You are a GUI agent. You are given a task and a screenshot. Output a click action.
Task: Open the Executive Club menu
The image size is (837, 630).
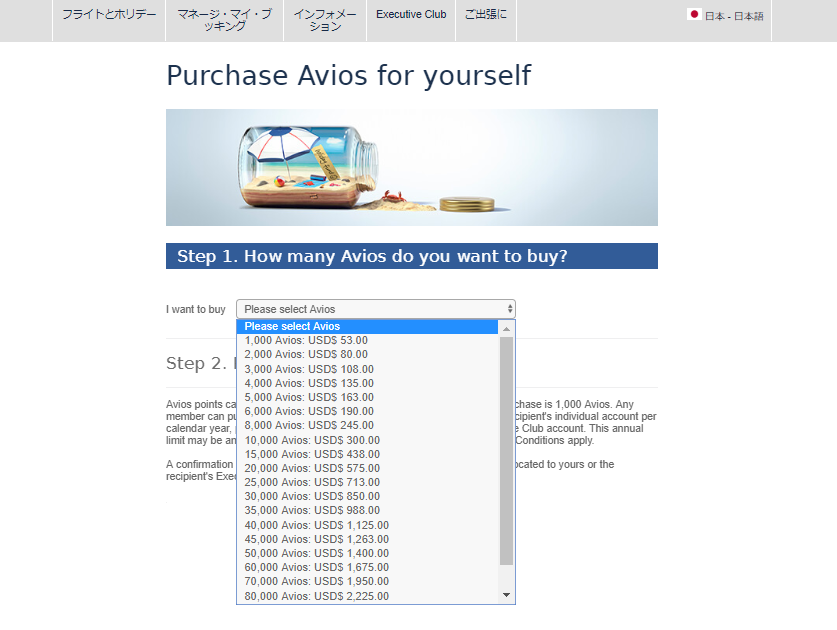411,15
